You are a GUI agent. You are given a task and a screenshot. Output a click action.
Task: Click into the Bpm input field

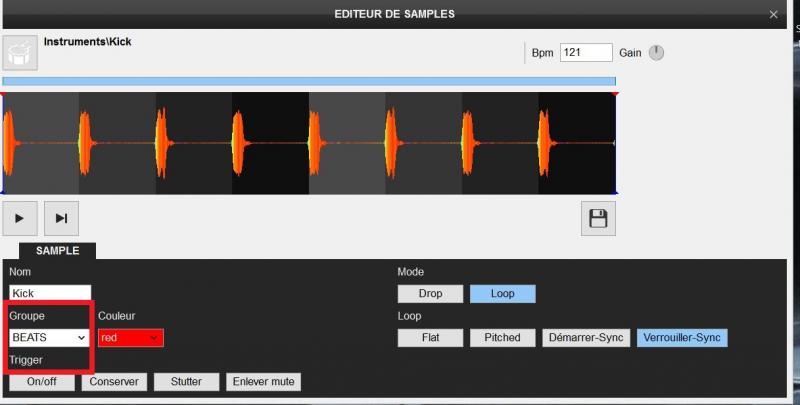coord(586,53)
